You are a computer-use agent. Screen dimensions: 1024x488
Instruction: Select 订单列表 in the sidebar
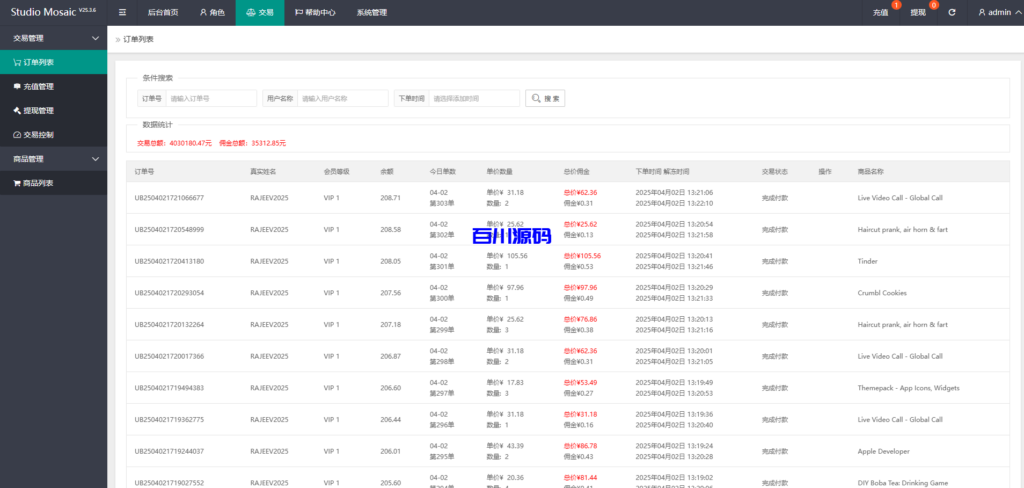(38, 62)
